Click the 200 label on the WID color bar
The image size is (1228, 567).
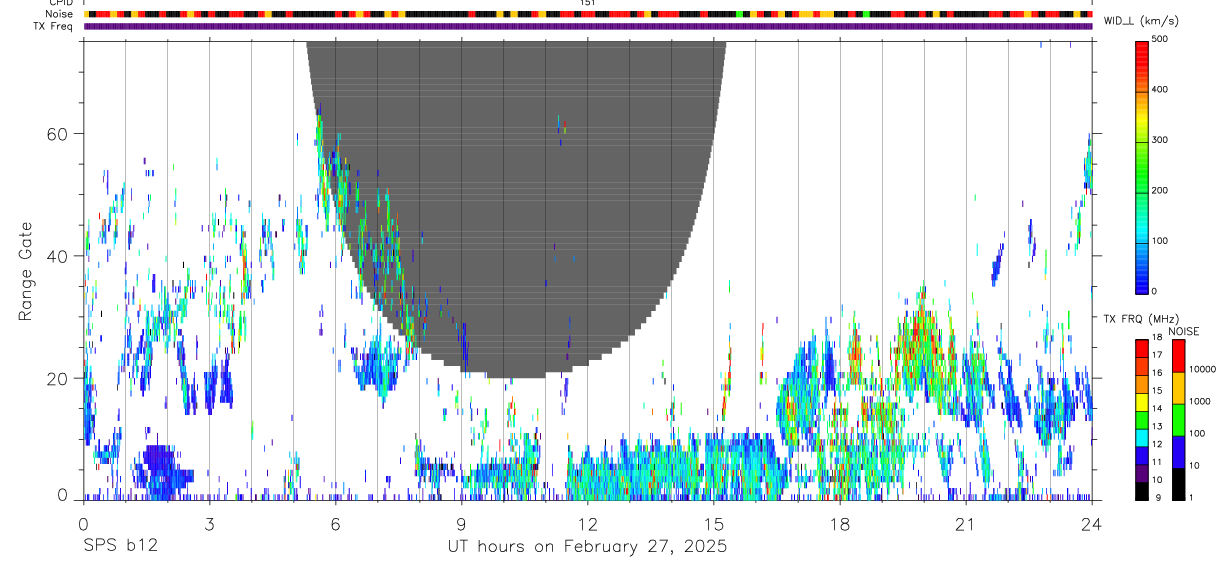point(1160,190)
